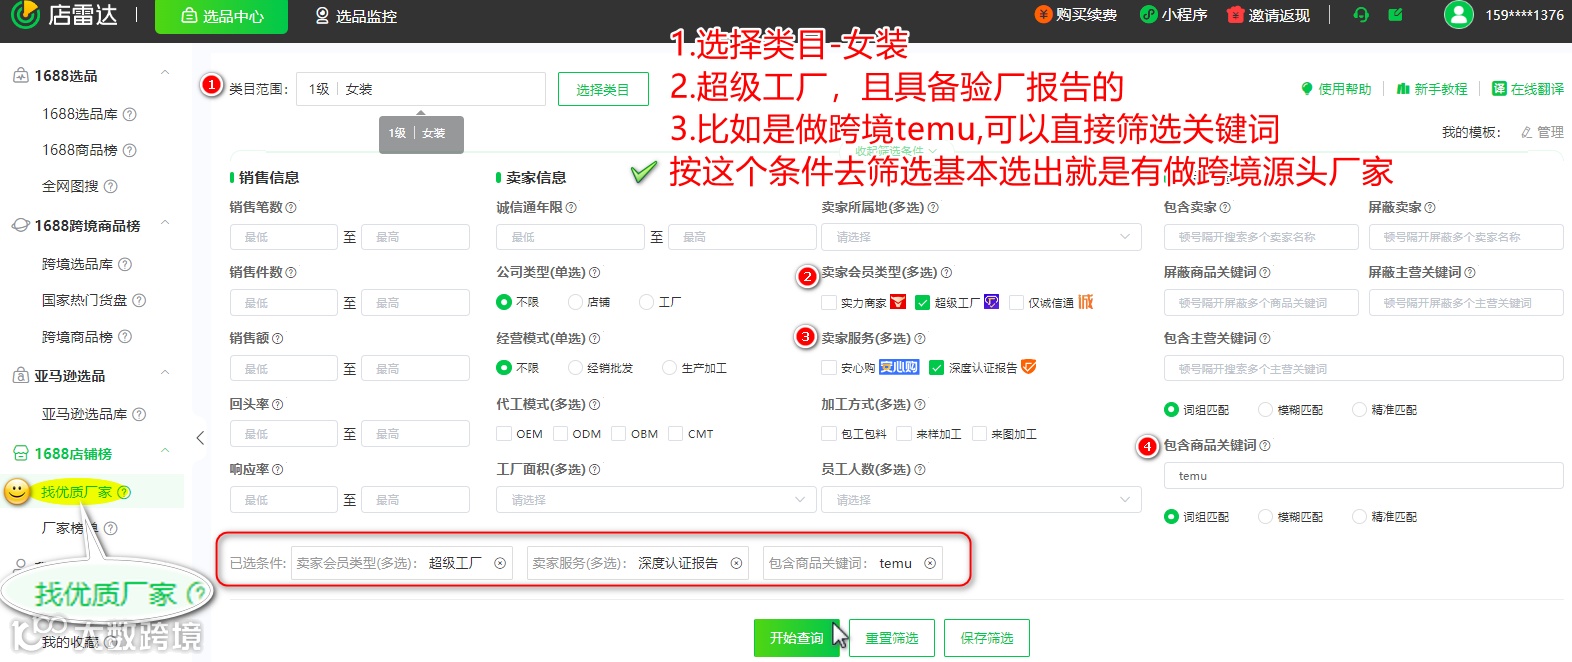Click the green feedback edit icon in header

tap(1395, 15)
